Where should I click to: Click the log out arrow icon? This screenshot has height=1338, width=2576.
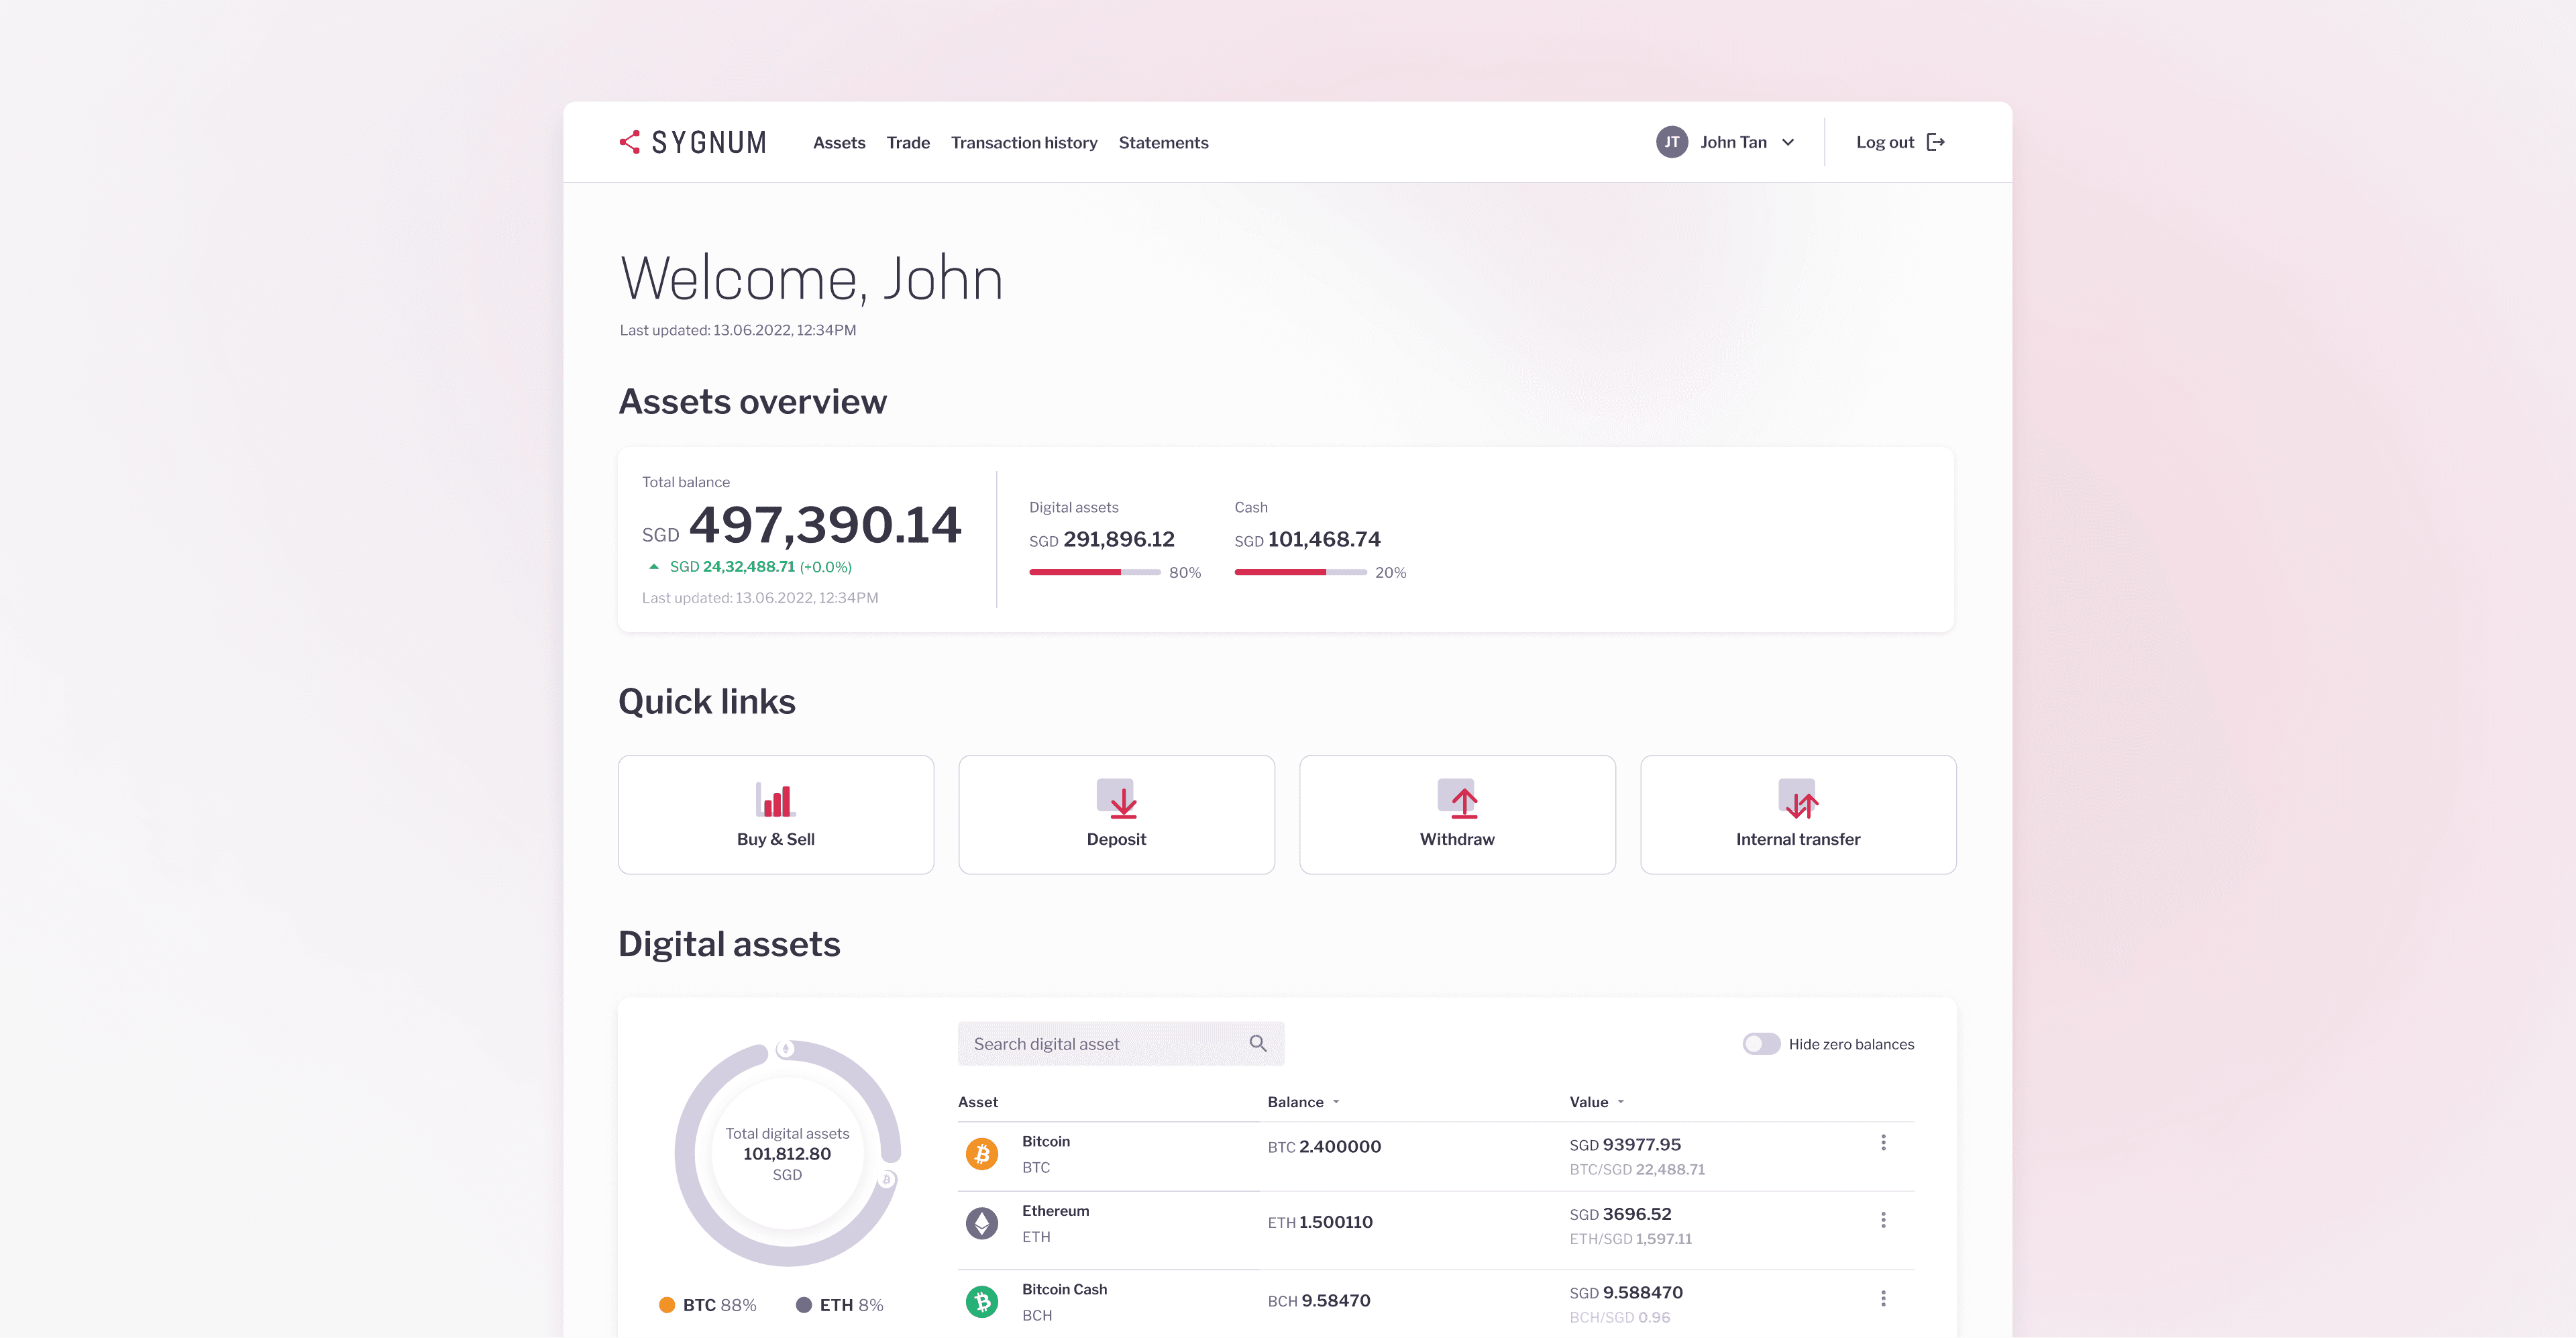click(x=1936, y=142)
